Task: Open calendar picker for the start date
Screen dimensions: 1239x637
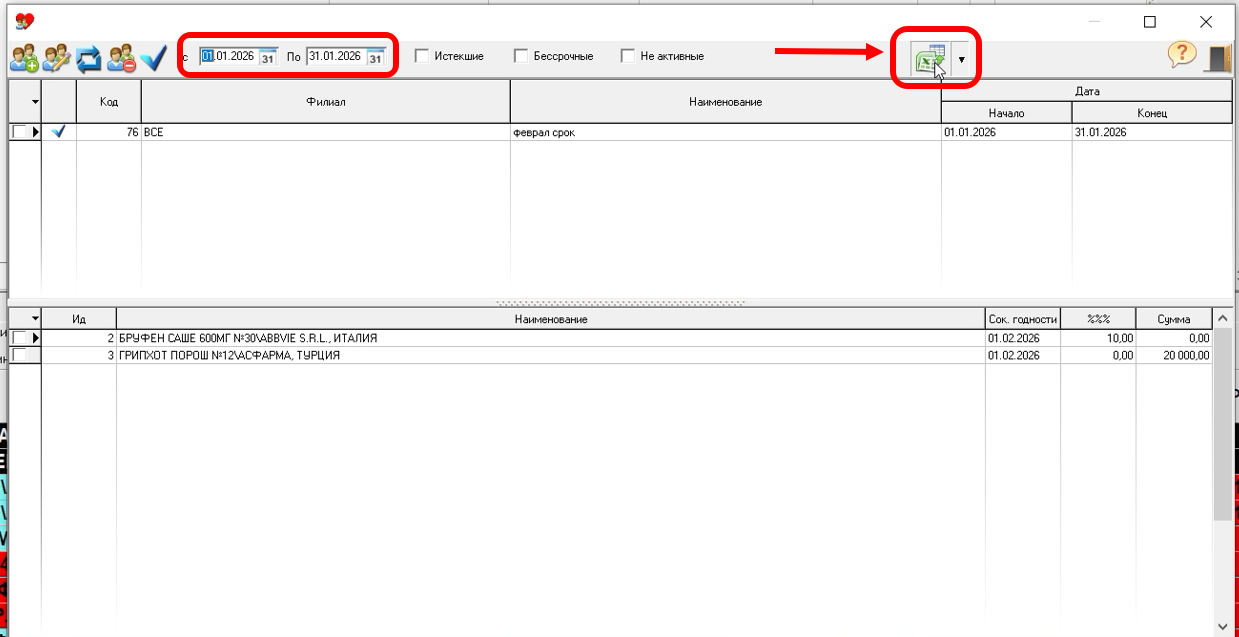Action: [268, 57]
